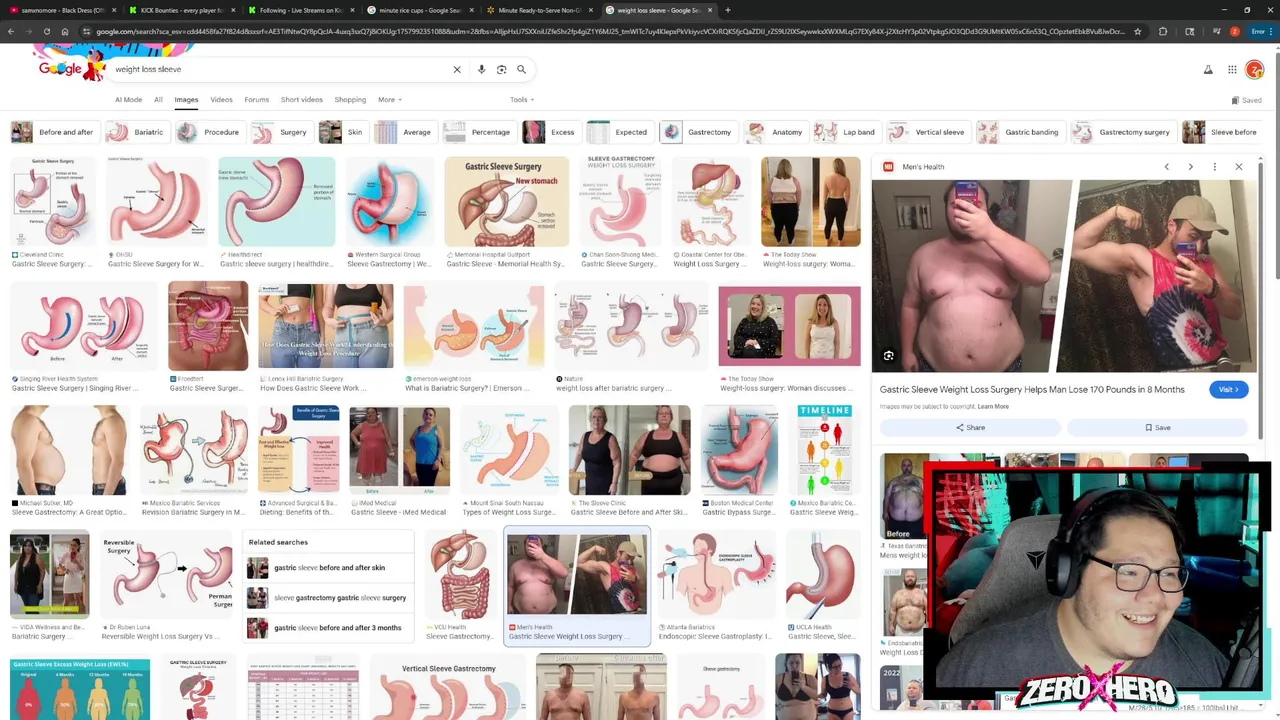Open the Atlanta Bariatrics endoscopic sleeve image
Viewport: 1280px width, 720px height.
pos(716,575)
